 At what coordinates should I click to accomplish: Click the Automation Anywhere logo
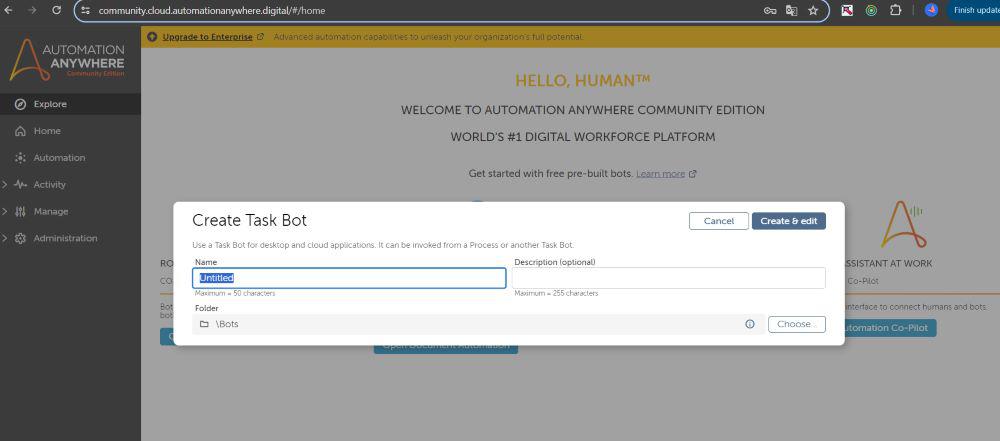67,60
